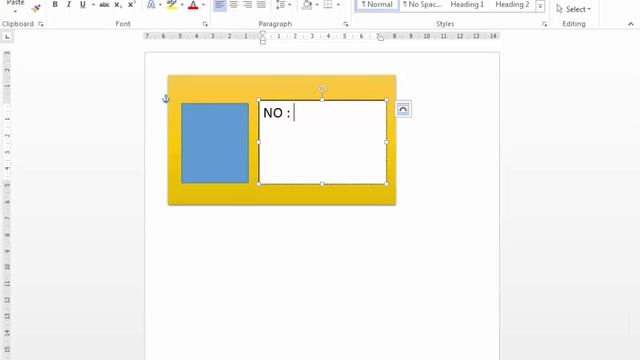This screenshot has width=640, height=360.
Task: Align text left
Action: tap(220, 4)
